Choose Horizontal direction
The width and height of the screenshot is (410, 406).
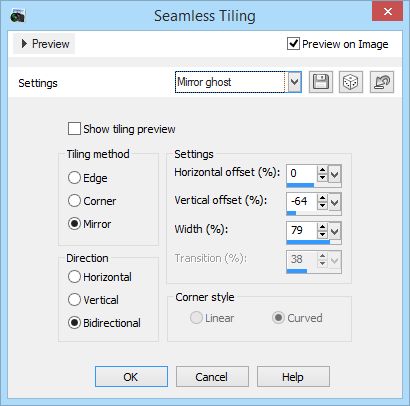[74, 277]
